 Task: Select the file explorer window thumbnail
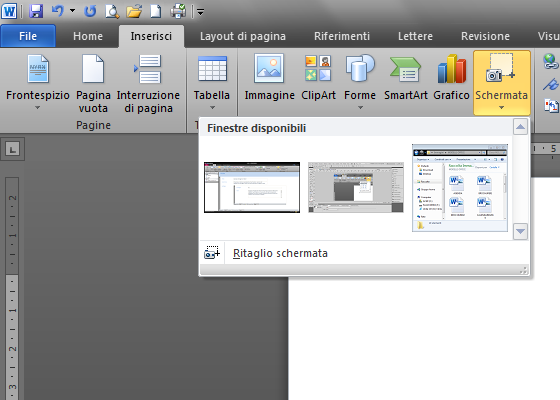click(x=460, y=188)
